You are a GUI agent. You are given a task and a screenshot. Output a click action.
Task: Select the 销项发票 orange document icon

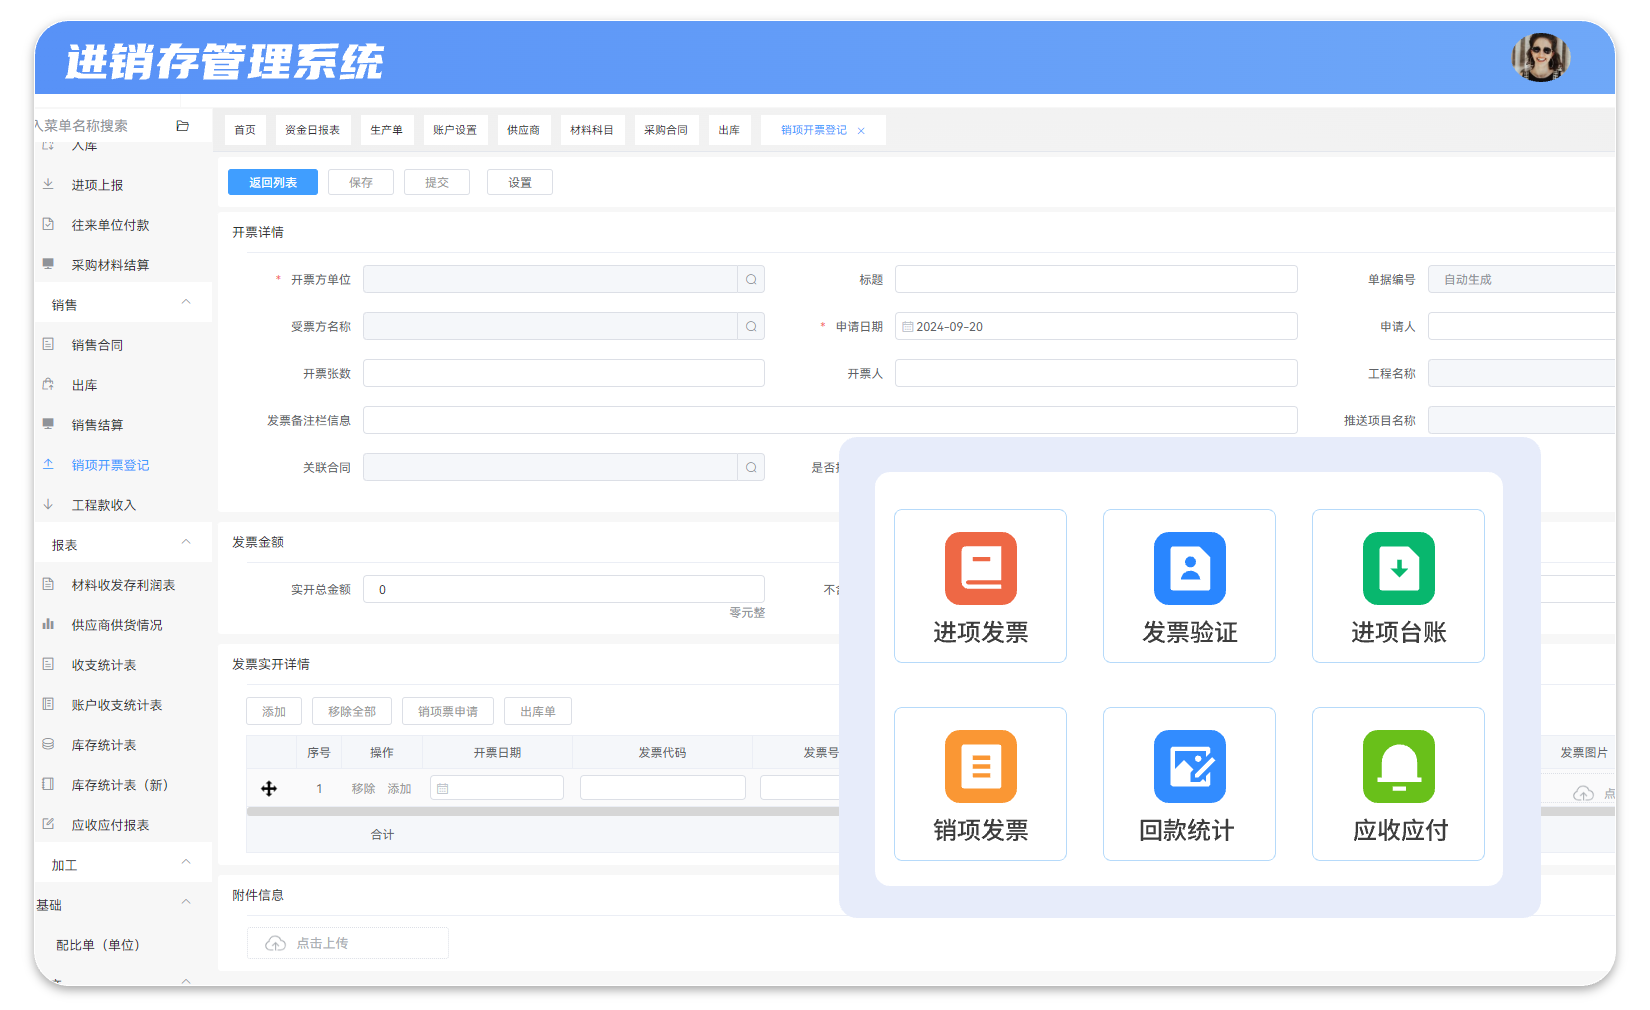point(980,766)
